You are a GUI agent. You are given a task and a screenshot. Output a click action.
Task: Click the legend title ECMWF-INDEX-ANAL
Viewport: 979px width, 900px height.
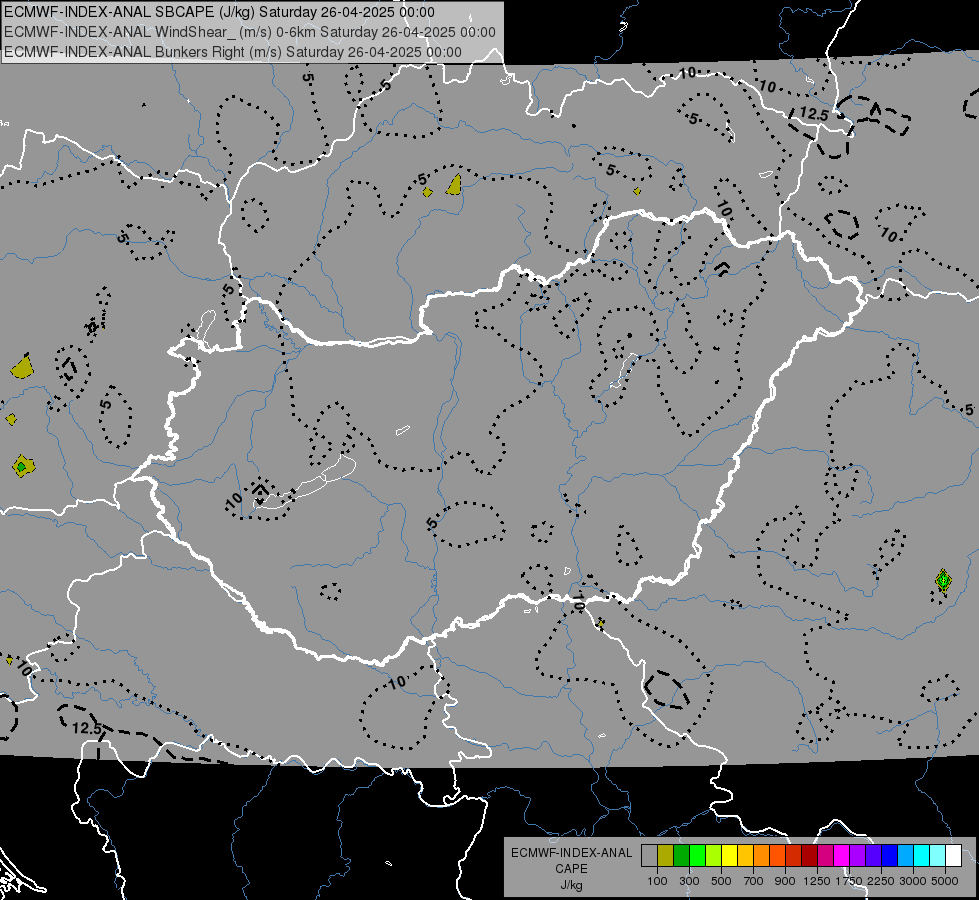point(571,853)
